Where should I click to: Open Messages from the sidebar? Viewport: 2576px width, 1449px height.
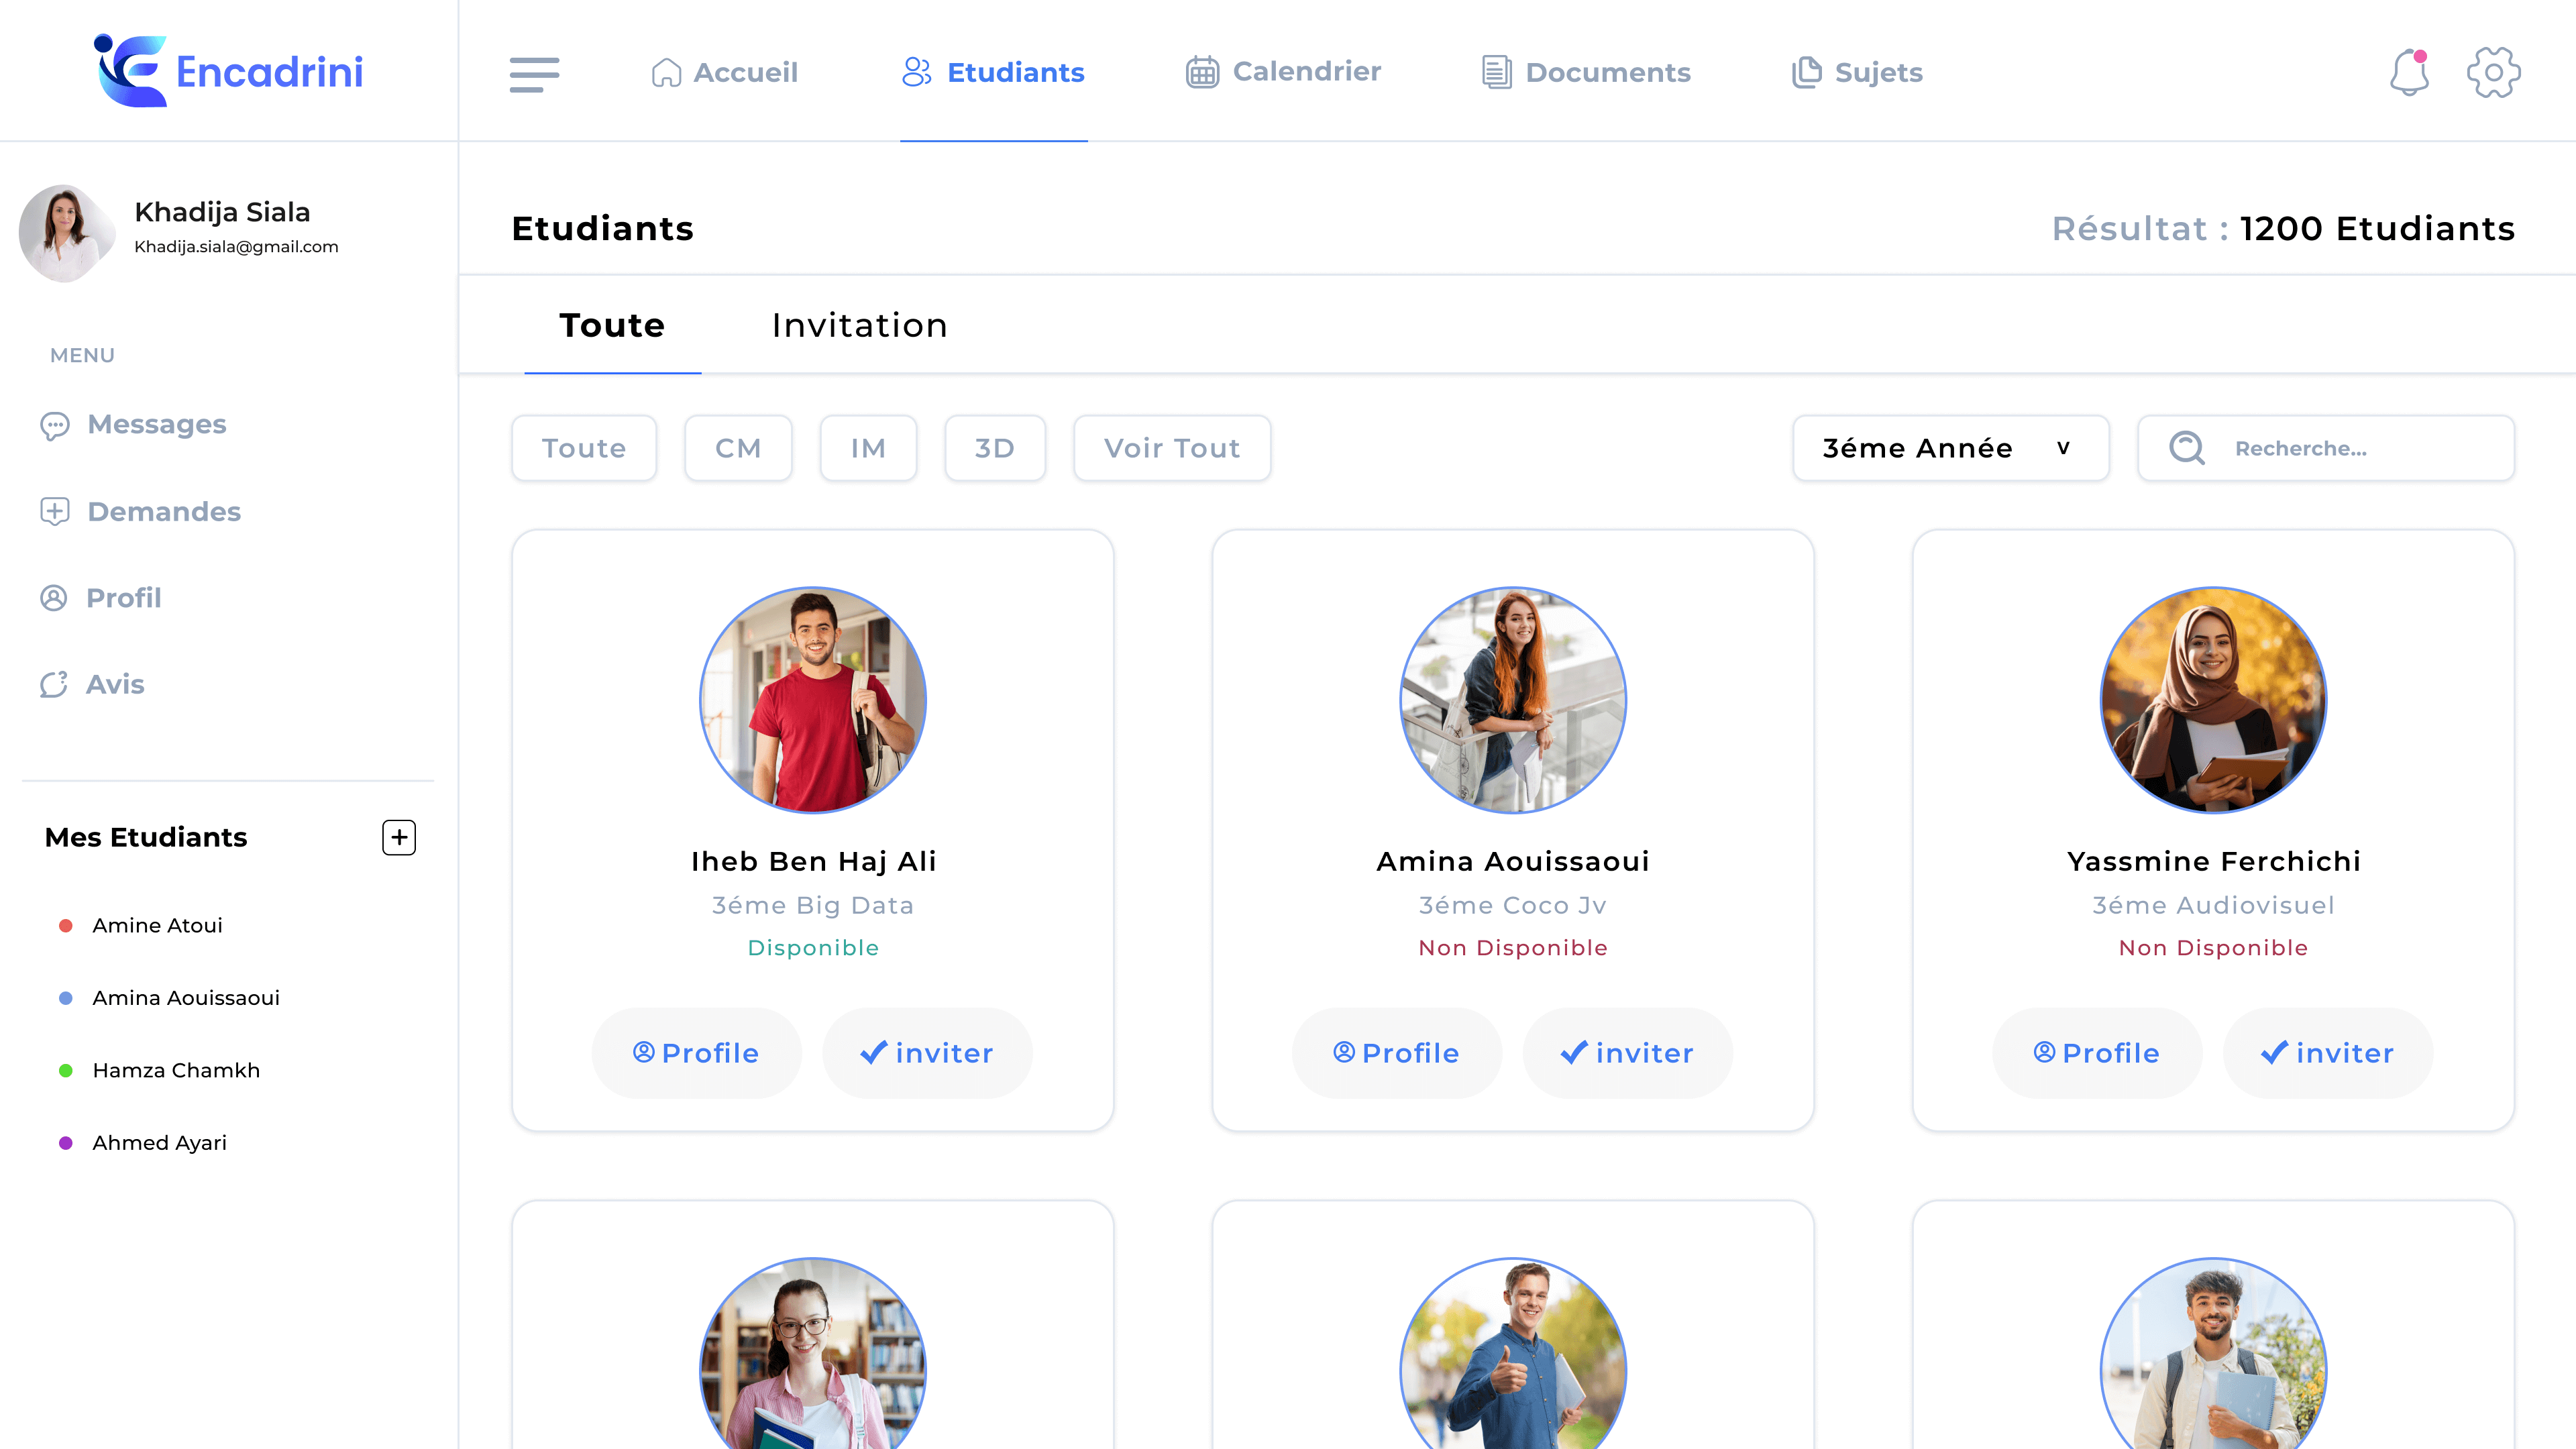point(133,424)
